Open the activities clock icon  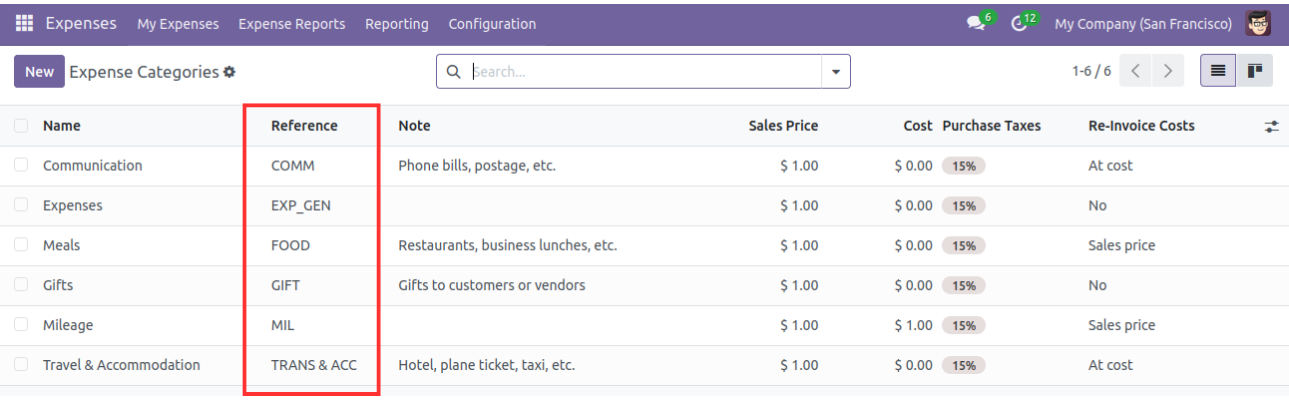1019,24
